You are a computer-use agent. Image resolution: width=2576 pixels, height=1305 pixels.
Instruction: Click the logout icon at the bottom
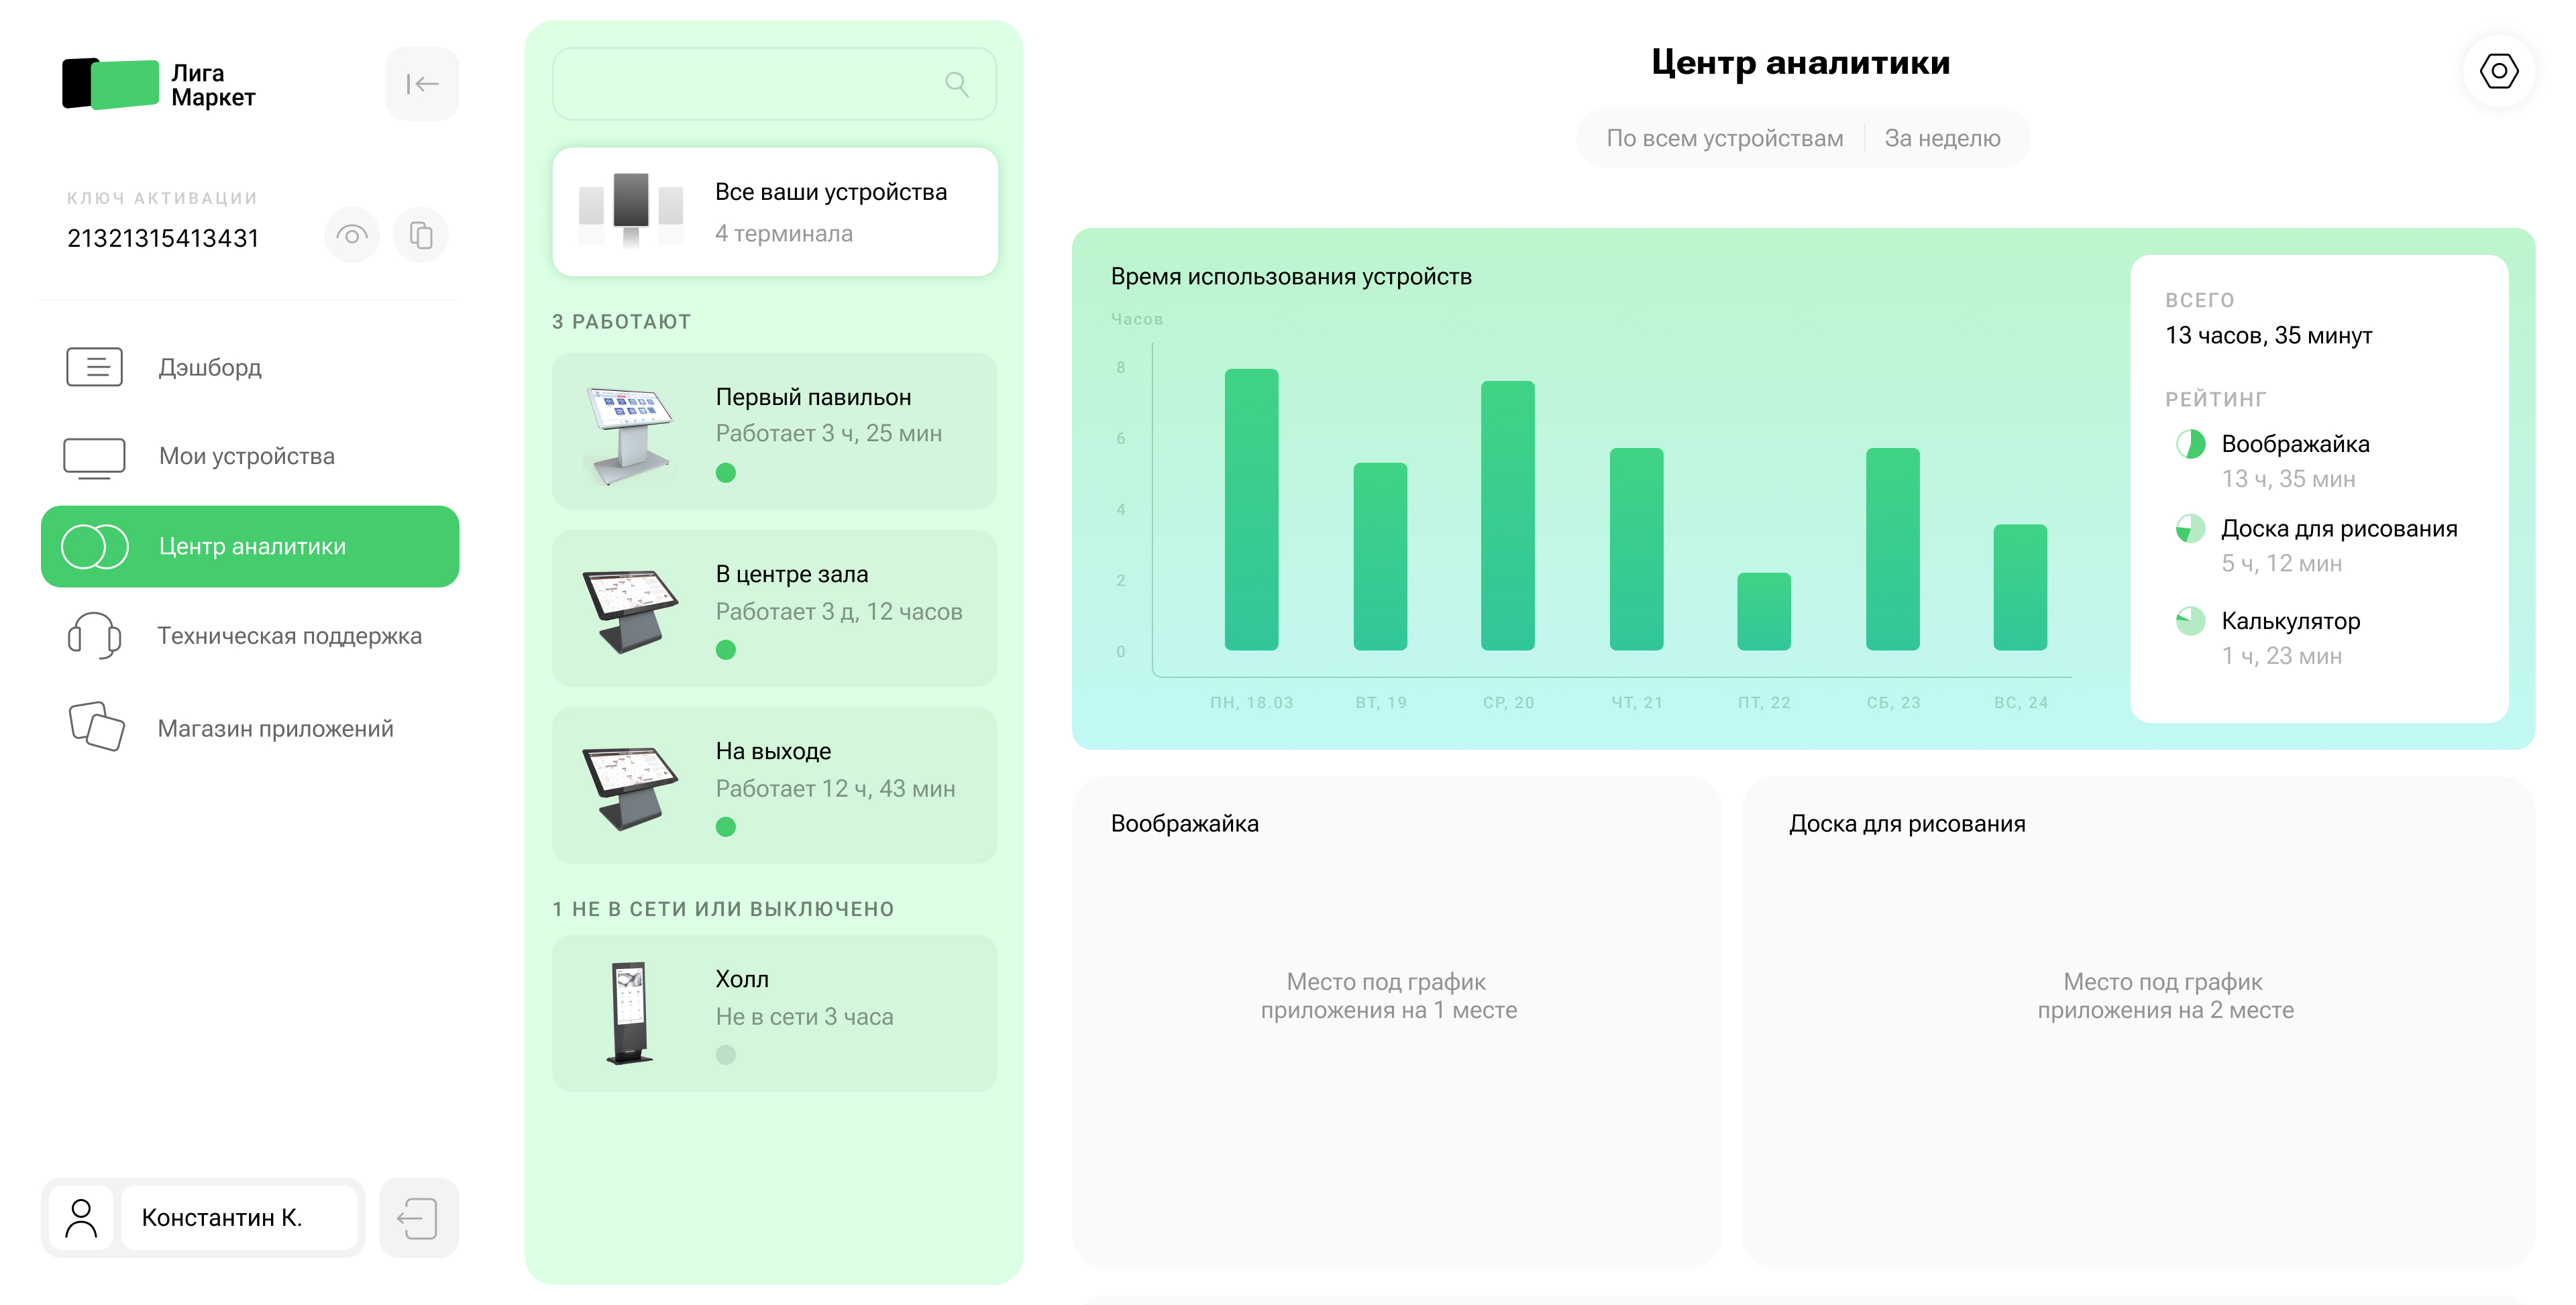point(419,1218)
